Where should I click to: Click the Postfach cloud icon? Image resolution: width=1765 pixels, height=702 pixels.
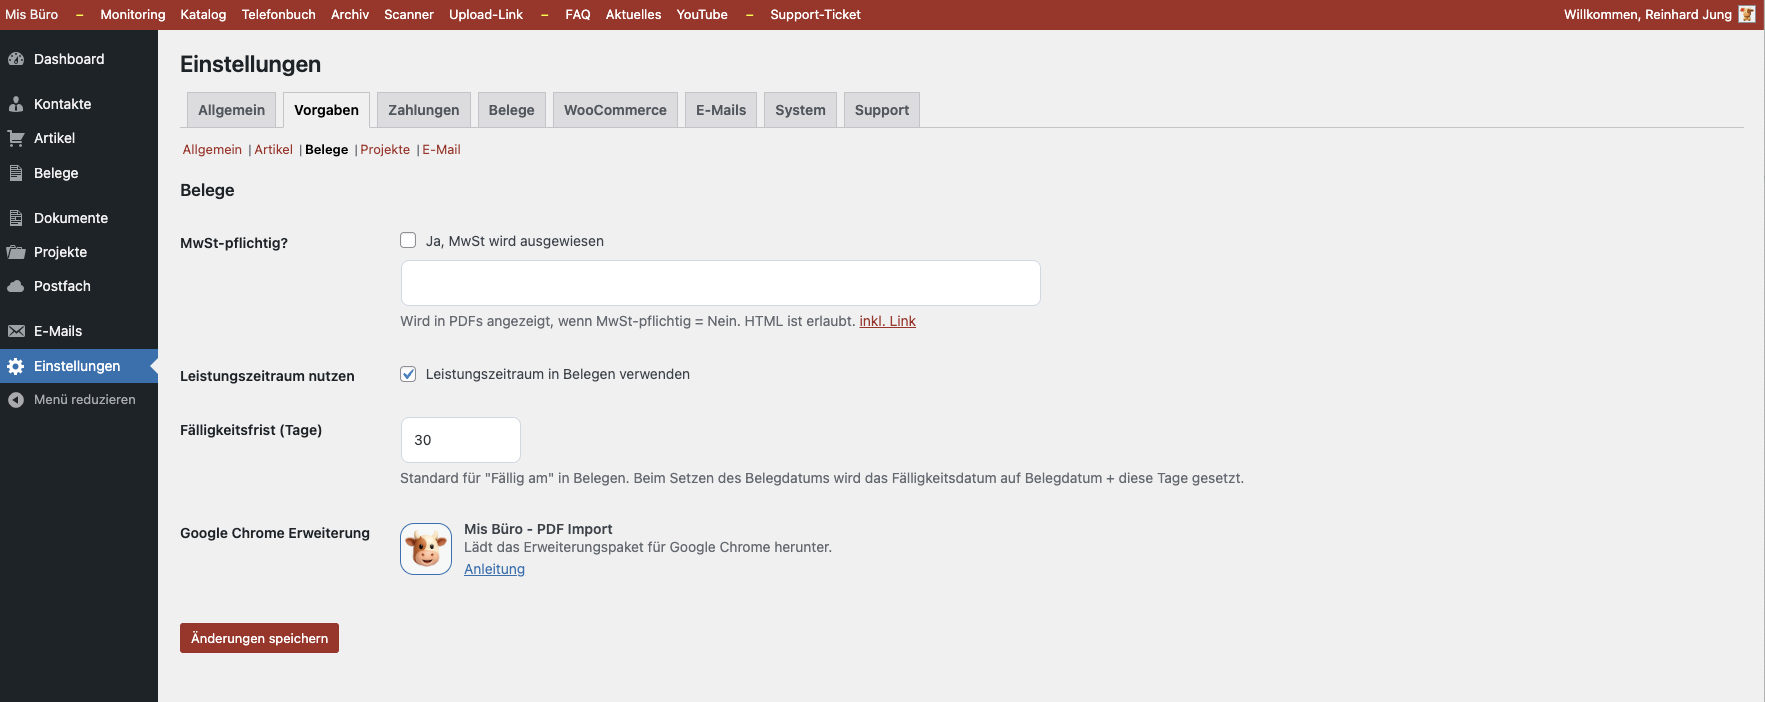click(16, 286)
